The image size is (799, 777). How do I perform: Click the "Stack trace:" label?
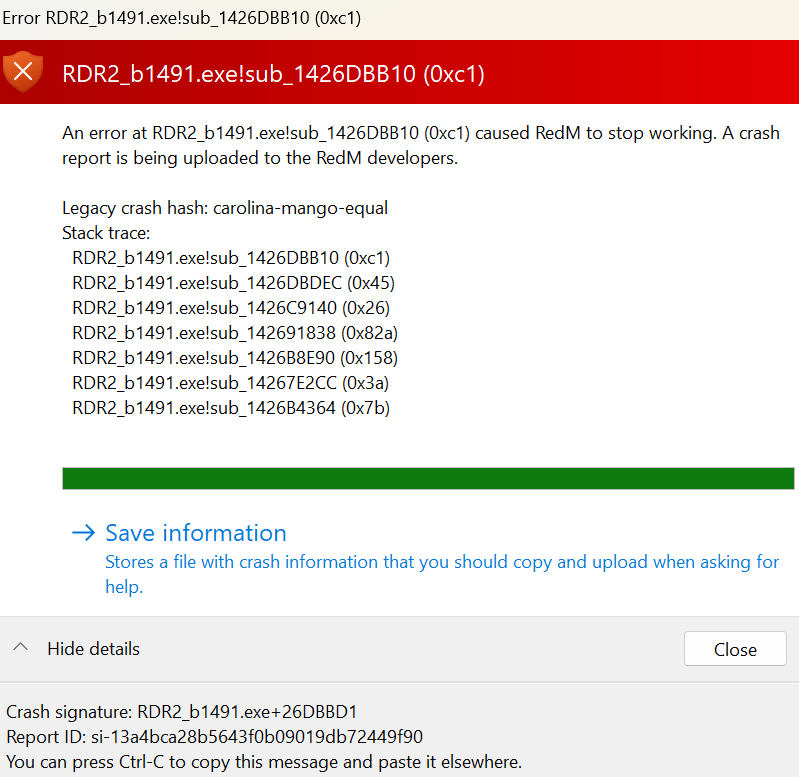pos(106,233)
